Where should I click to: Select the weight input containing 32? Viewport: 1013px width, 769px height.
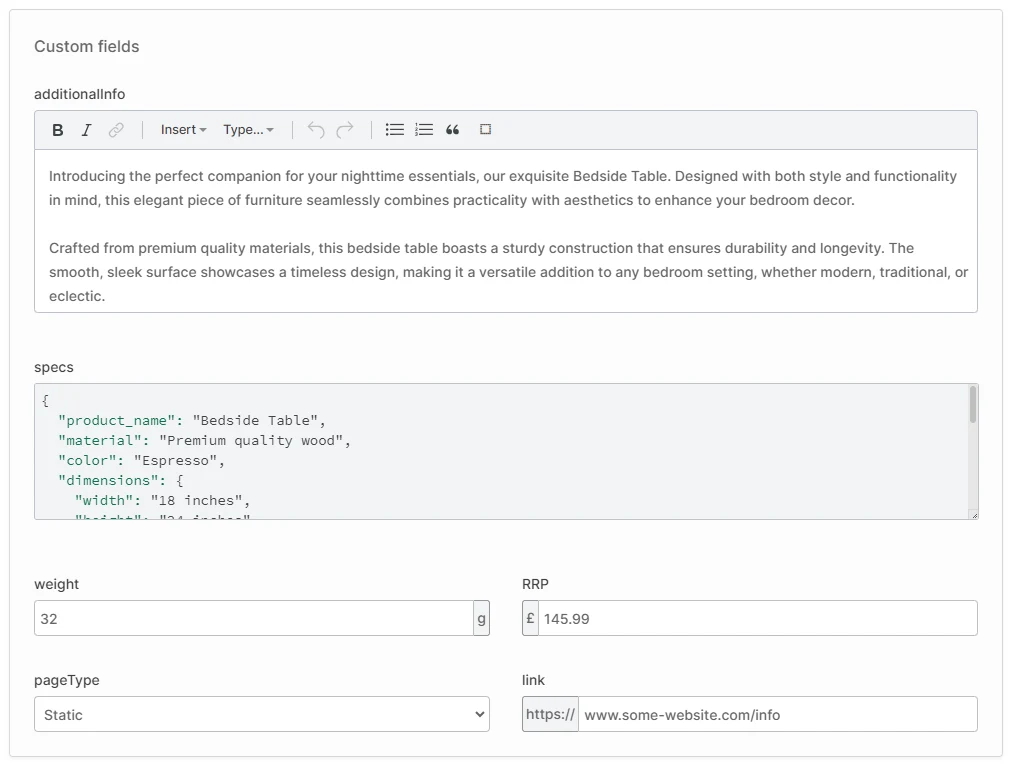point(250,618)
